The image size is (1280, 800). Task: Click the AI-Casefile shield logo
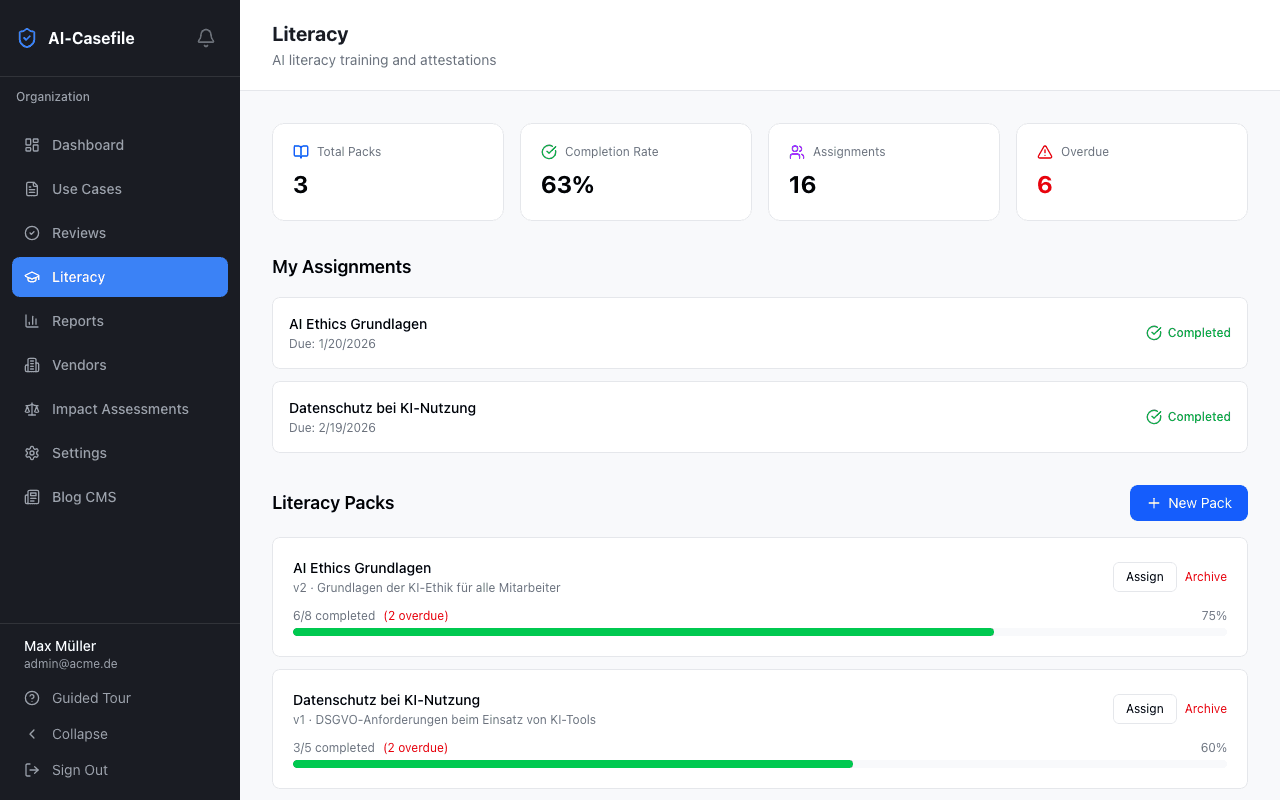26,37
